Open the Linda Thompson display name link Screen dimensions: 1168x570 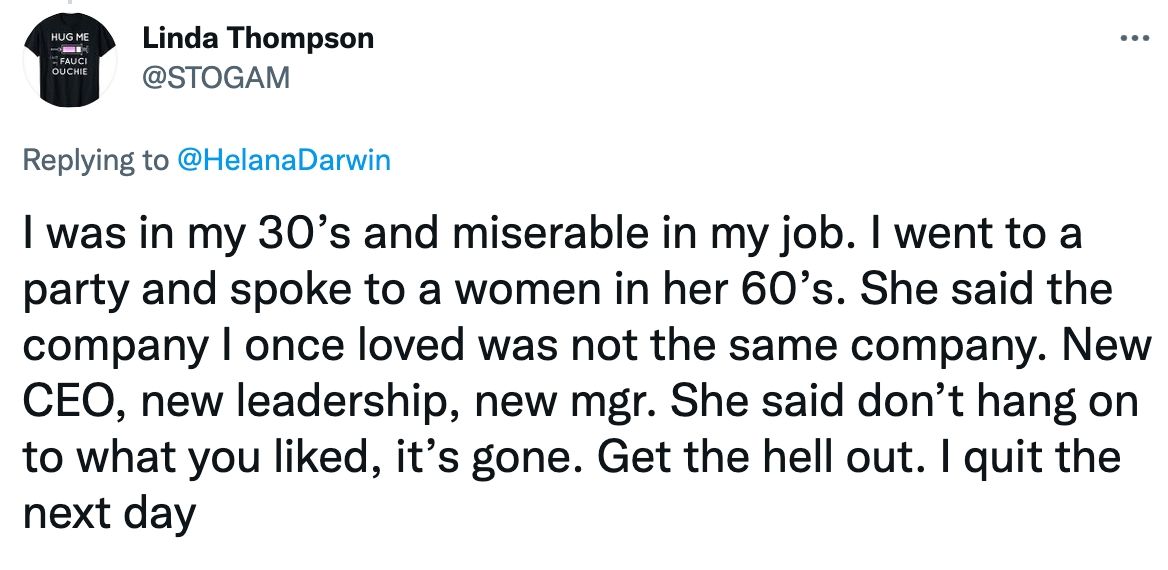coord(258,39)
